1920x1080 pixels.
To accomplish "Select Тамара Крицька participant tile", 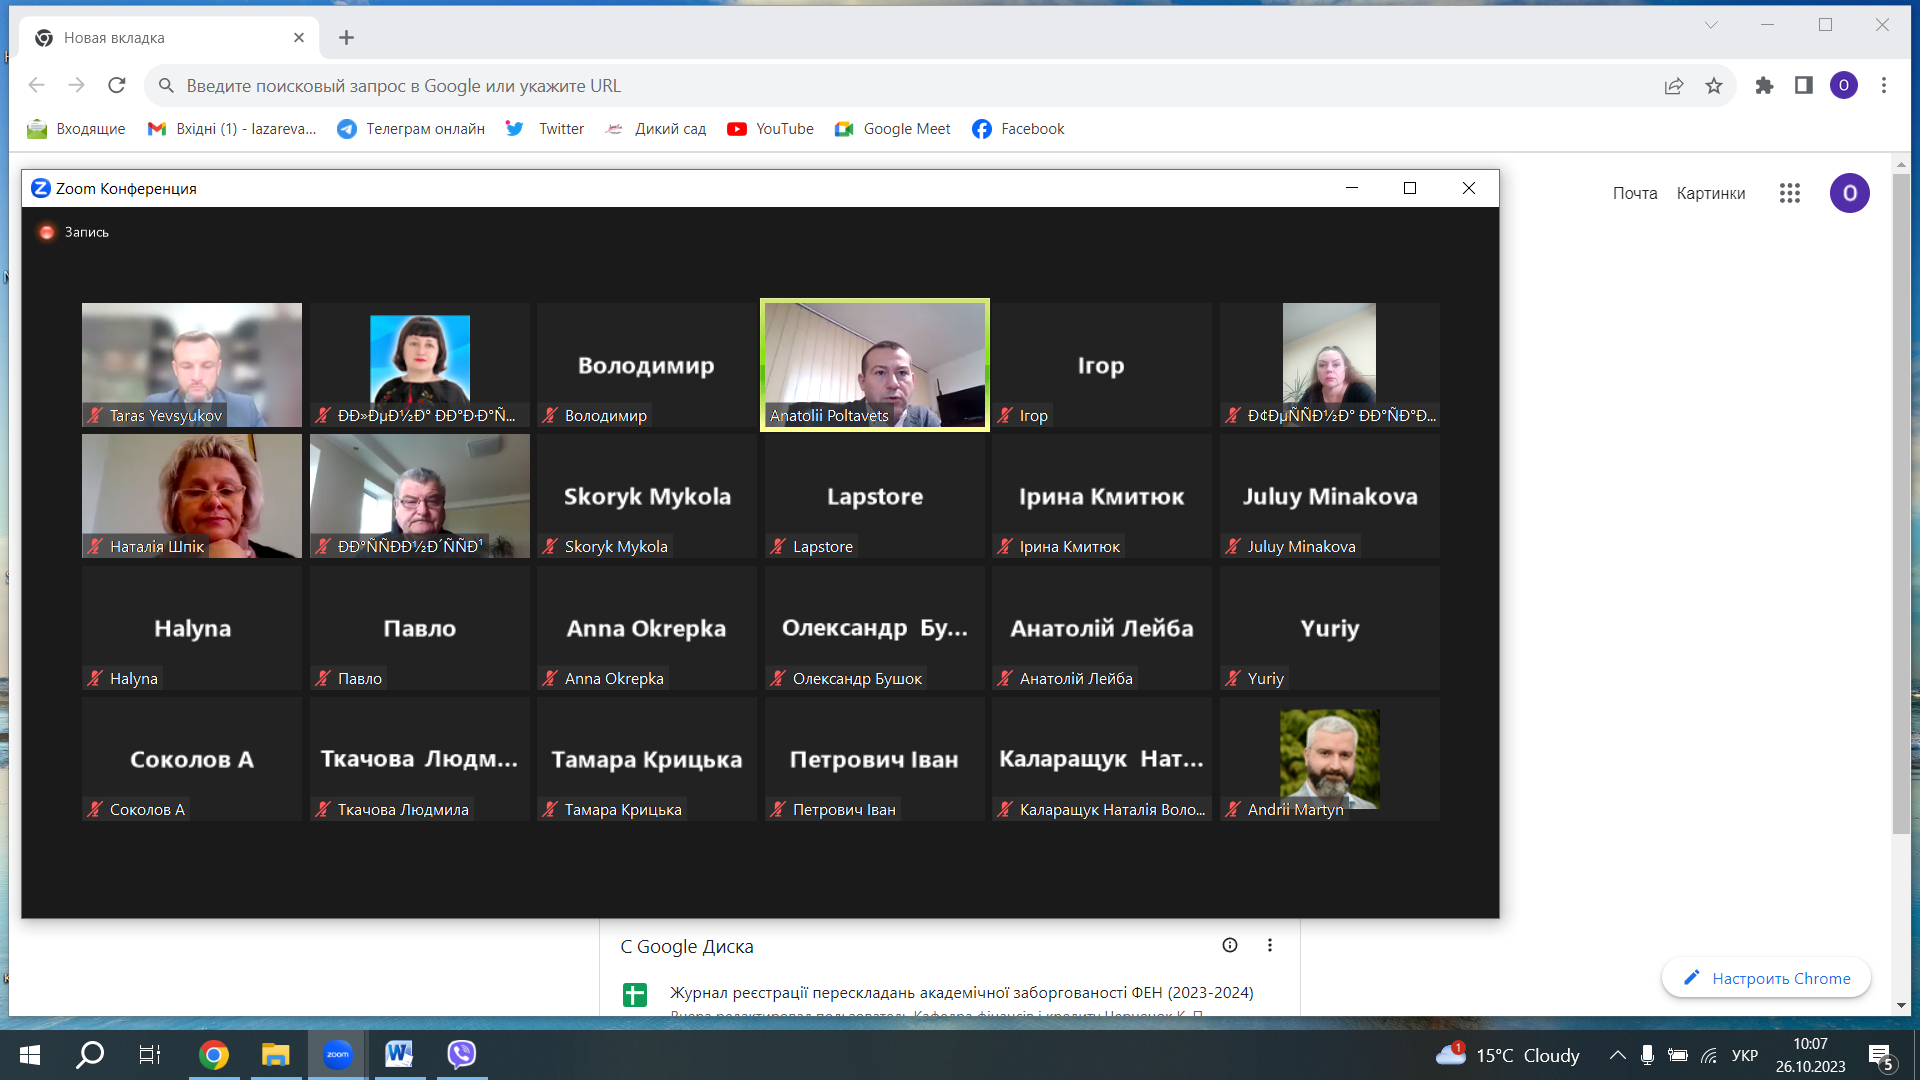I will pyautogui.click(x=647, y=759).
